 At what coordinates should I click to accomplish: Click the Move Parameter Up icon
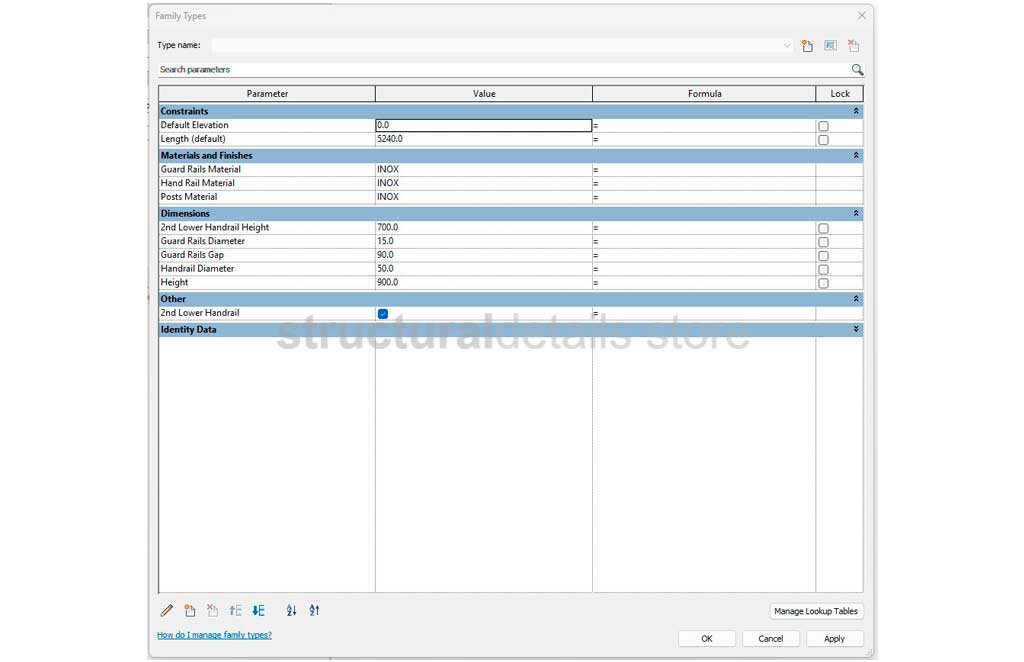click(236, 611)
